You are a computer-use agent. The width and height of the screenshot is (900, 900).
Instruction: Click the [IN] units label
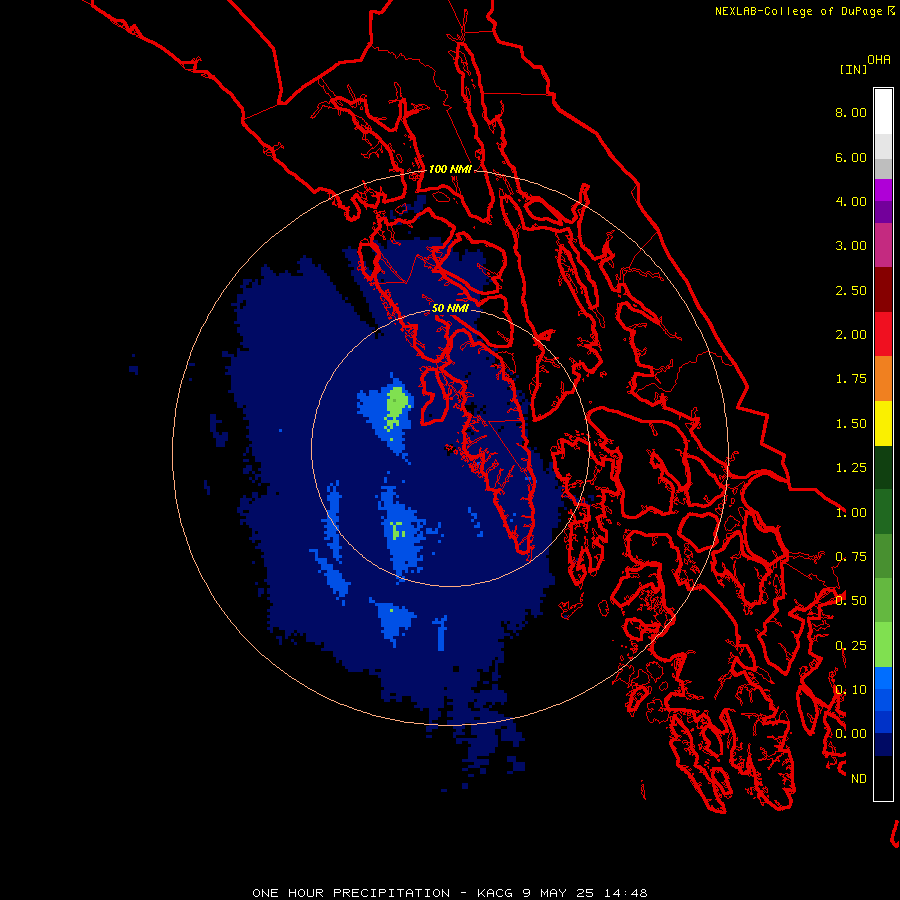click(853, 69)
